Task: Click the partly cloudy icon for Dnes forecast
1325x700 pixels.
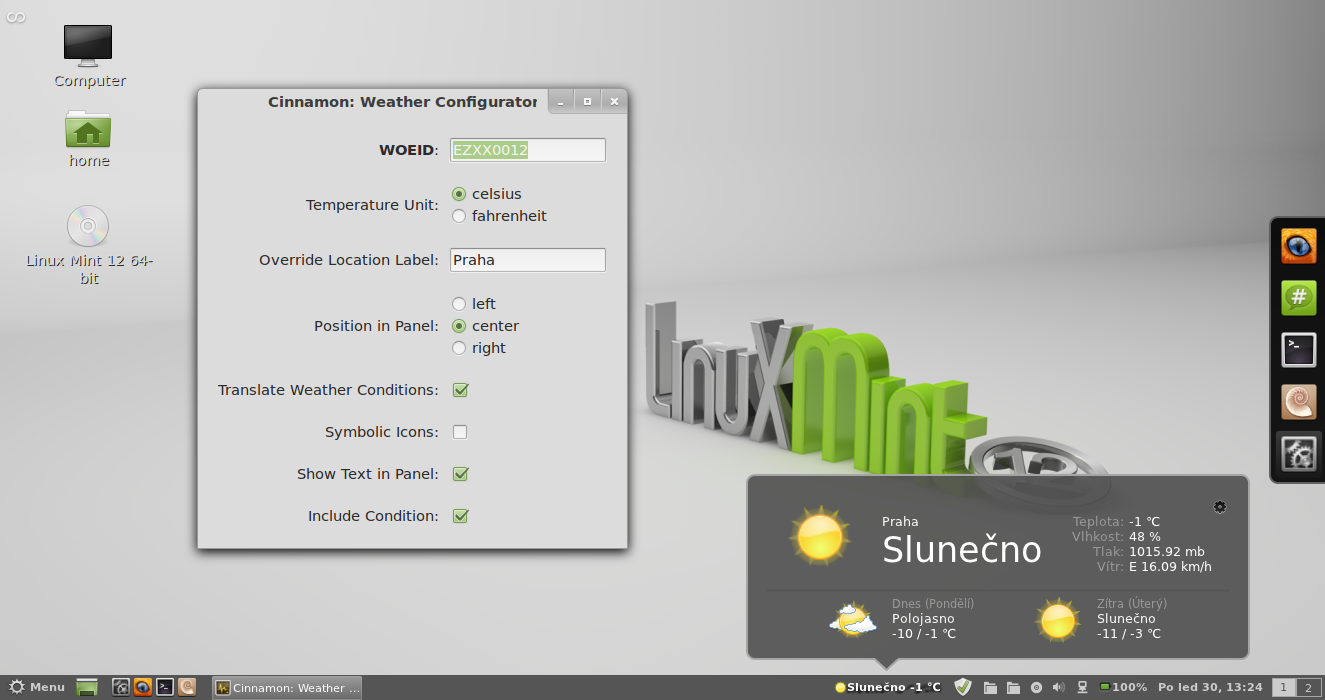Action: 853,620
